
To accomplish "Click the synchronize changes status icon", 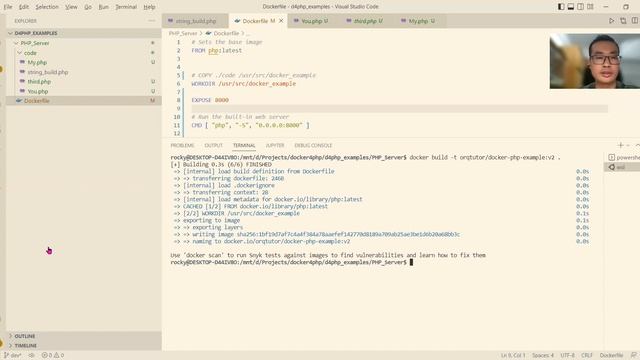I will [x=31, y=355].
